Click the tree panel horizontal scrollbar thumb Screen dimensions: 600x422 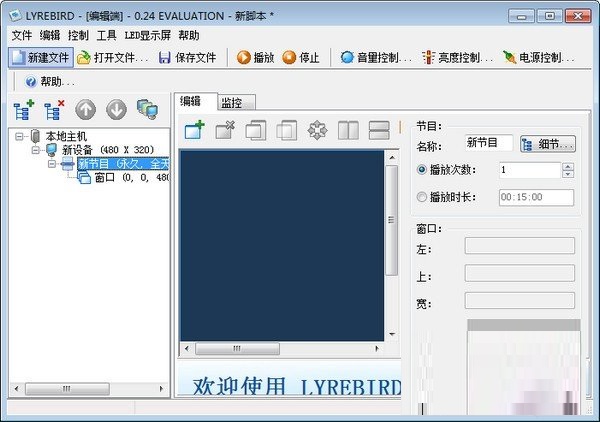(x=67, y=389)
